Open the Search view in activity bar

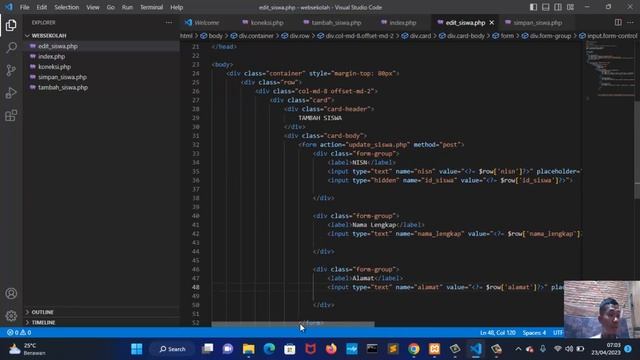pyautogui.click(x=11, y=48)
